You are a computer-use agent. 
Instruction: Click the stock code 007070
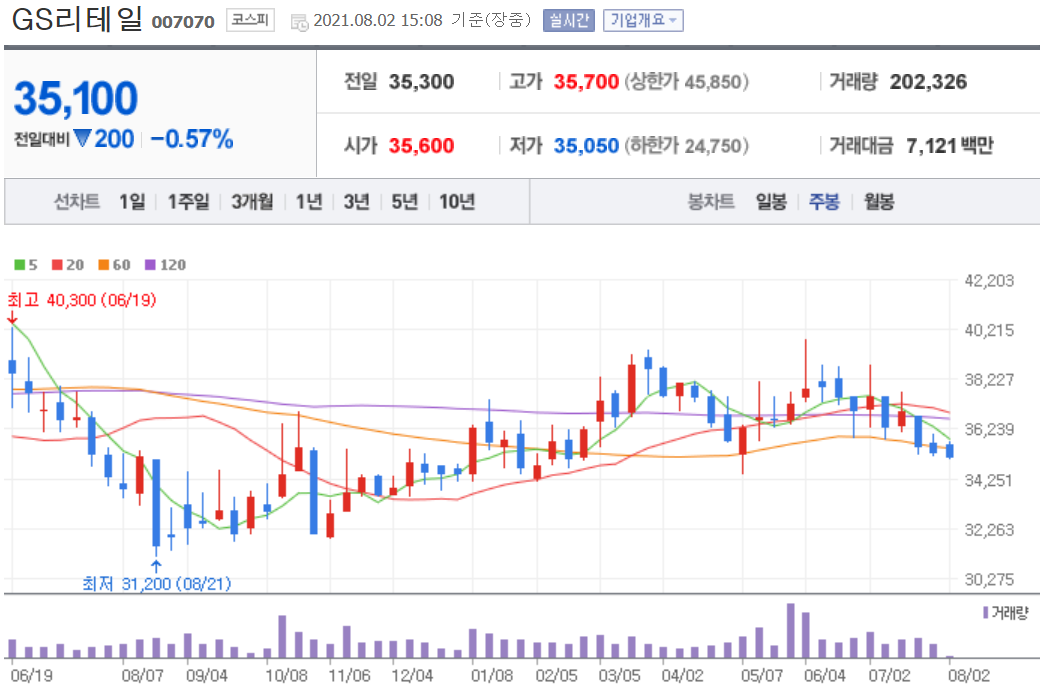(183, 22)
